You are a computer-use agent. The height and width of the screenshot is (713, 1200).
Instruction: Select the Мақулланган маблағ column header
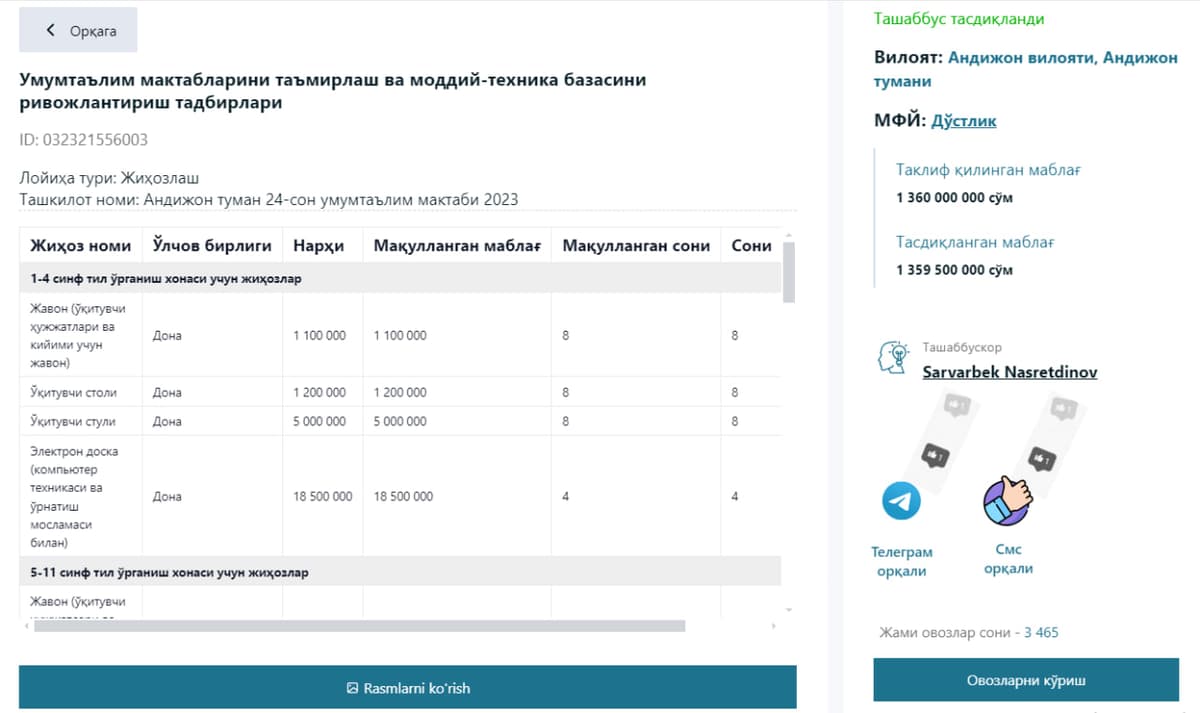457,246
